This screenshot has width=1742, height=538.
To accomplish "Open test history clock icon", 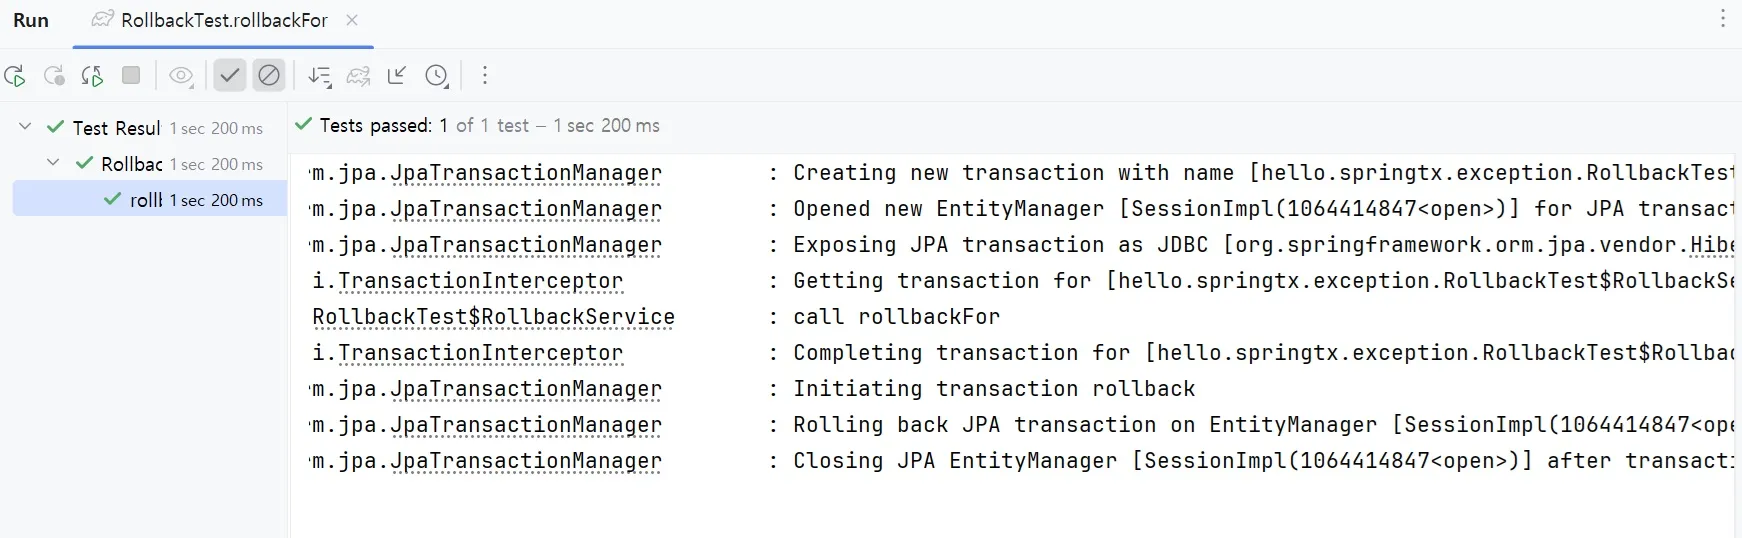I will (x=436, y=76).
